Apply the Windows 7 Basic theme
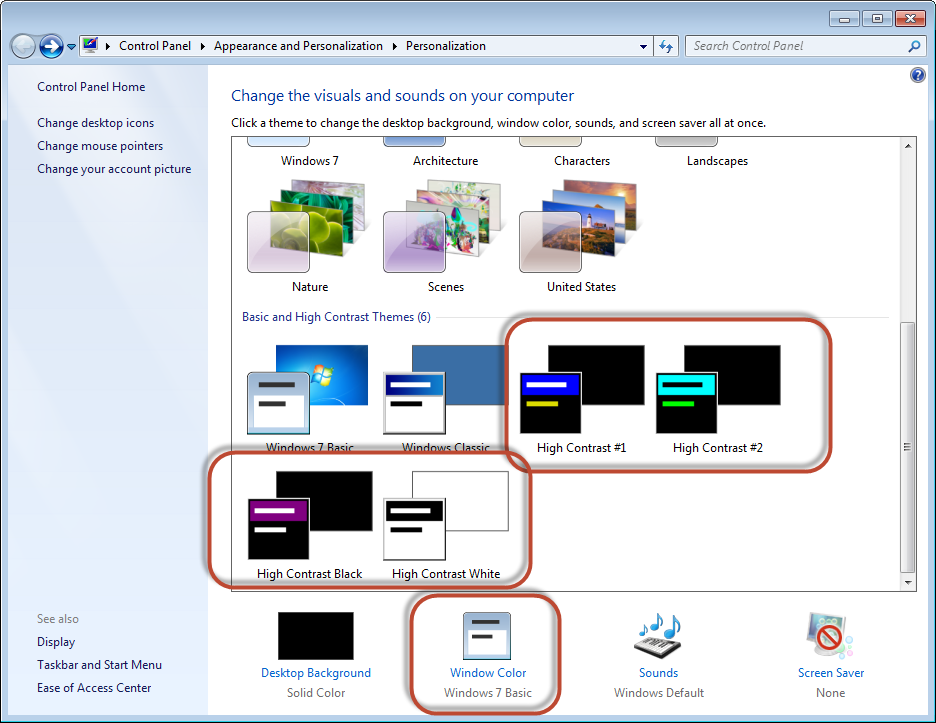 (x=308, y=389)
